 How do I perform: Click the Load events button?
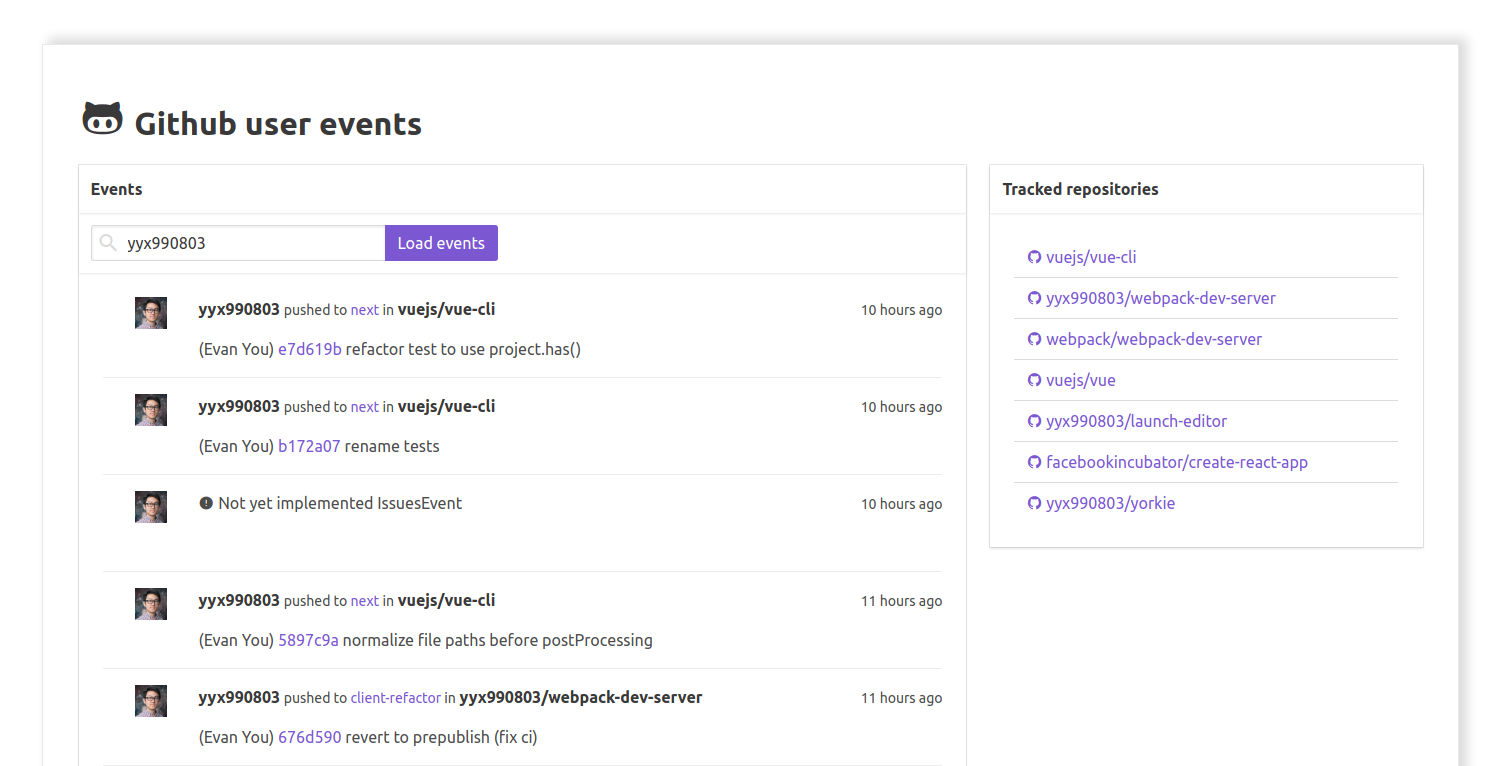[441, 243]
